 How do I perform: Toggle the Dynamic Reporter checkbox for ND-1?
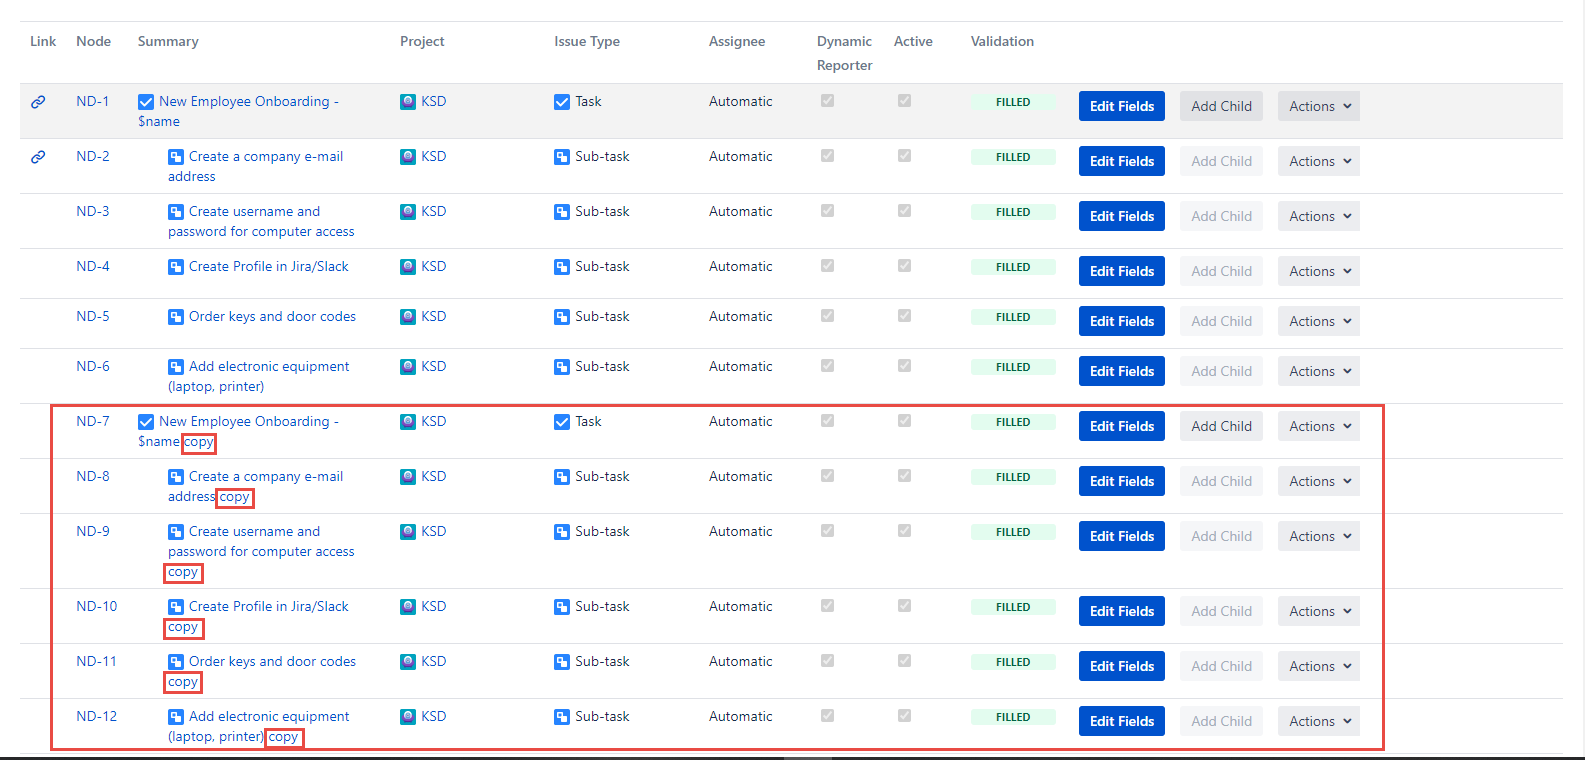pos(827,101)
